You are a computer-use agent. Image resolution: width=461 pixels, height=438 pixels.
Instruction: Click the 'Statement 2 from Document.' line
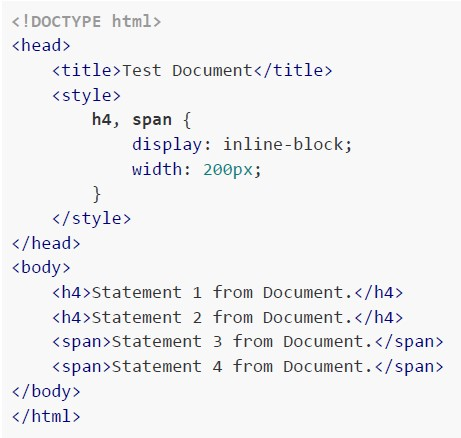pos(228,317)
